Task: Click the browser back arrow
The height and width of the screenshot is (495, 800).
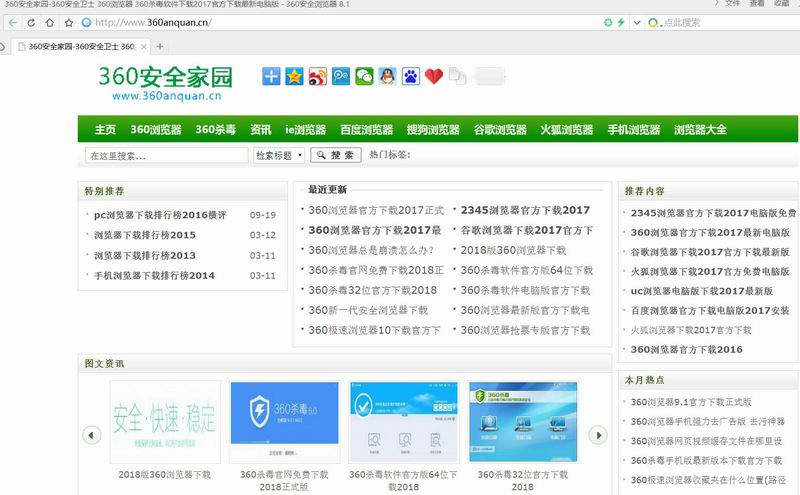Action: click(x=13, y=22)
